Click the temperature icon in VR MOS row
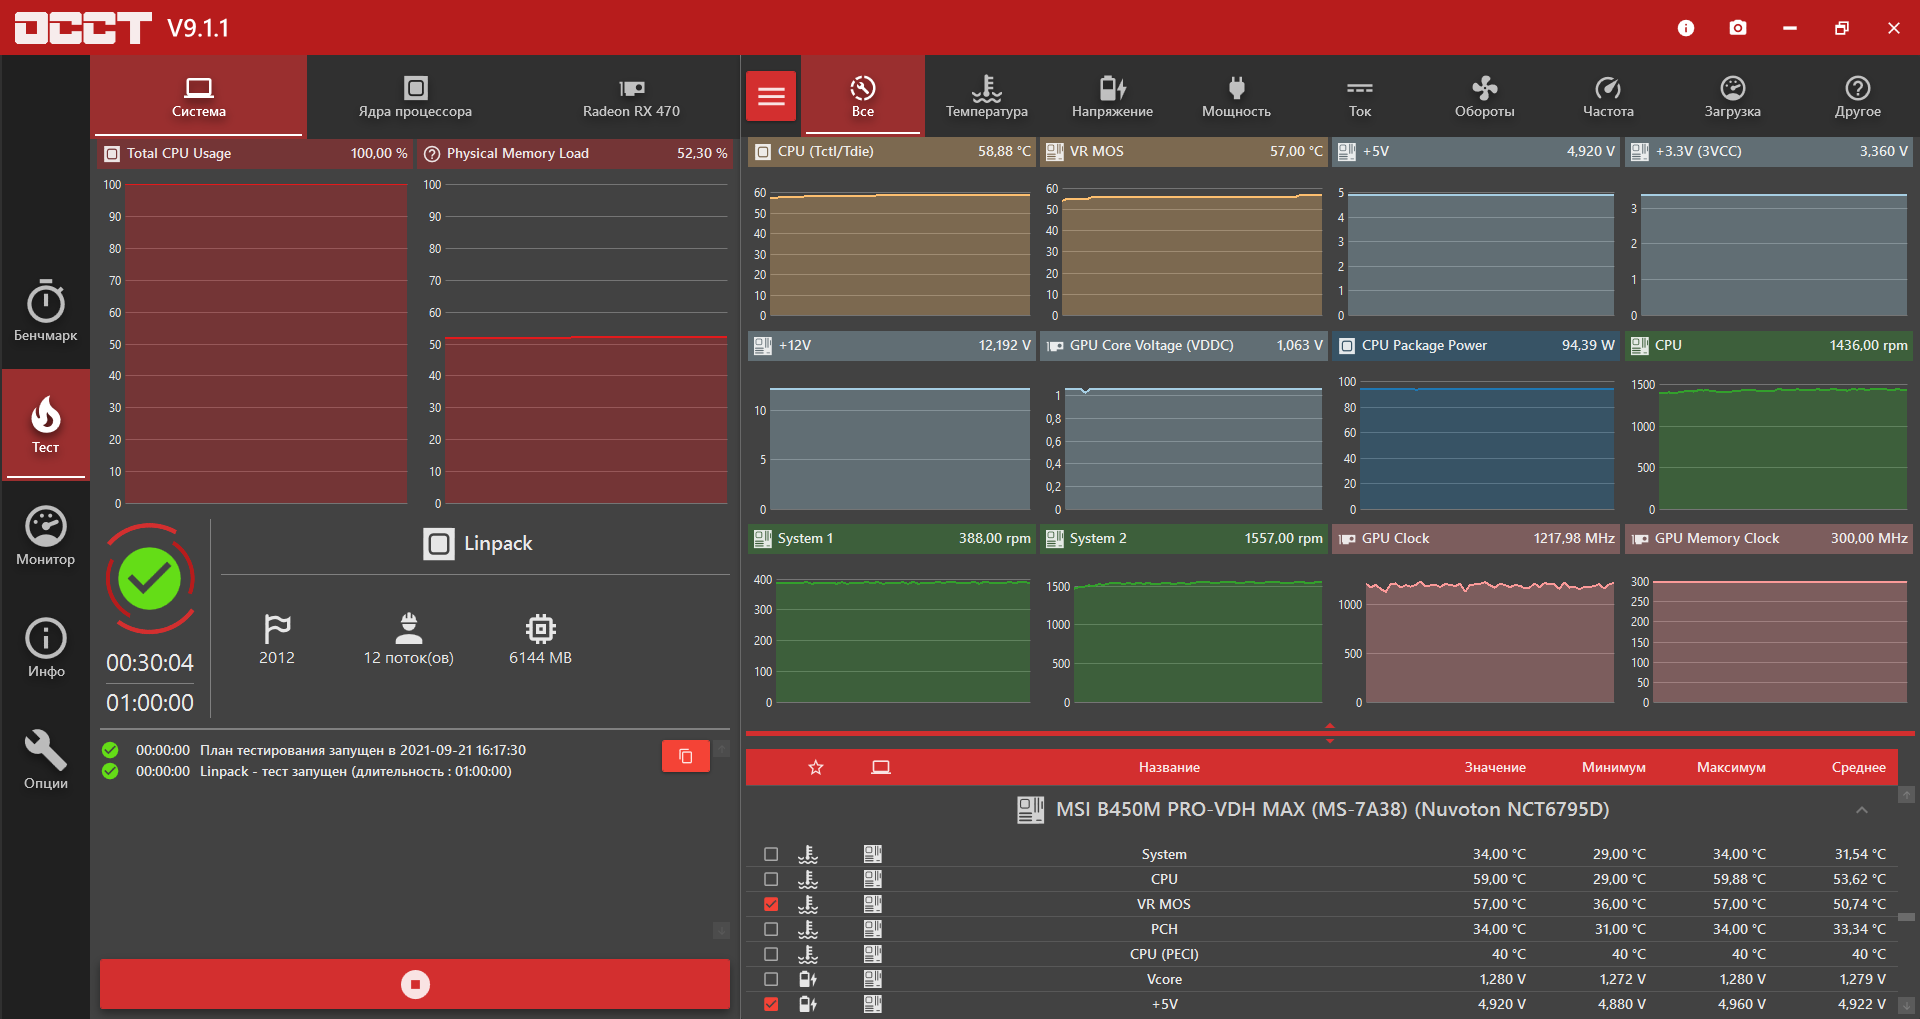 (808, 904)
